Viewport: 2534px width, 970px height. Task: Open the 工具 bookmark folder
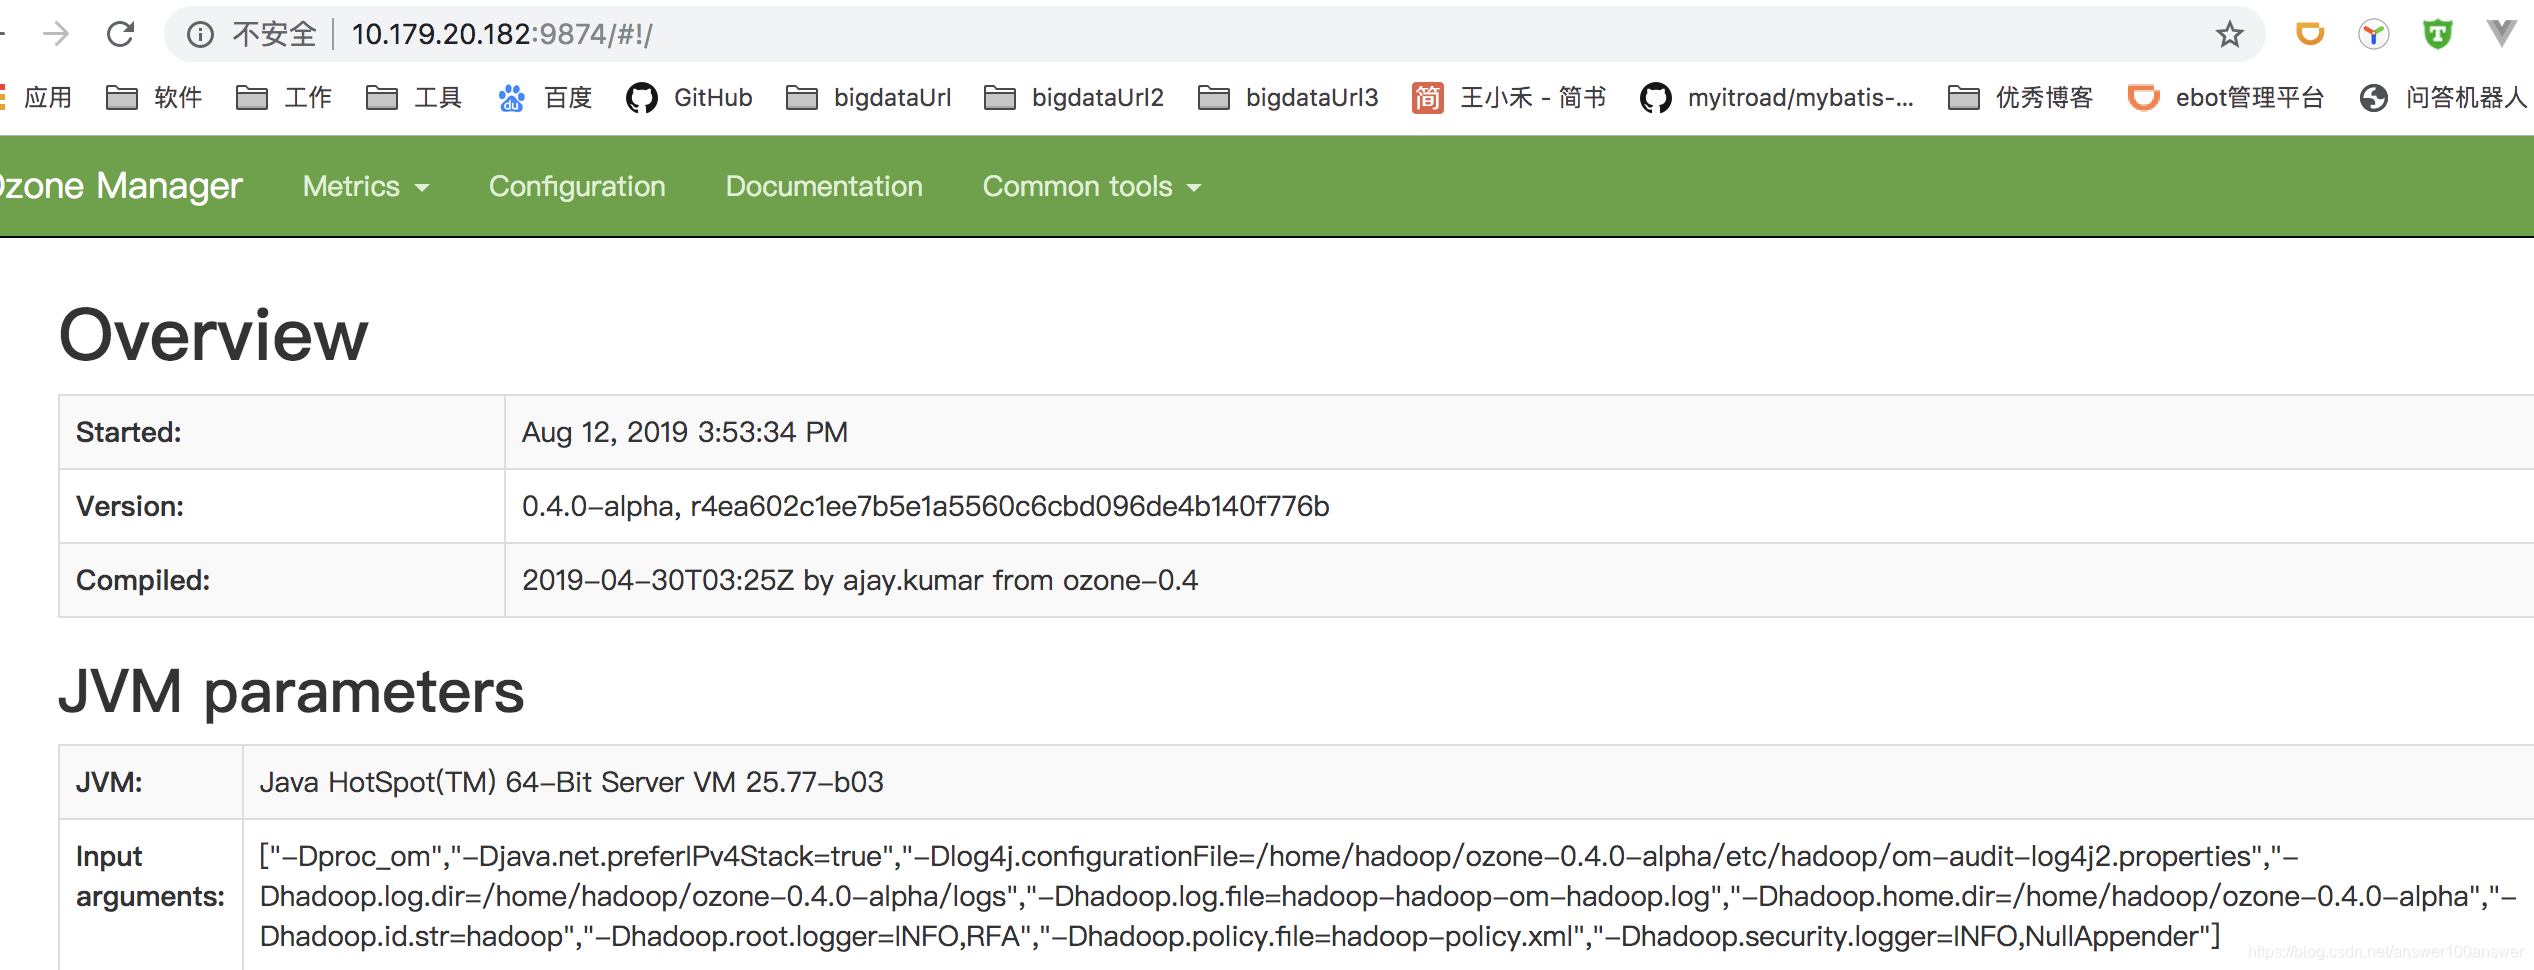click(414, 97)
